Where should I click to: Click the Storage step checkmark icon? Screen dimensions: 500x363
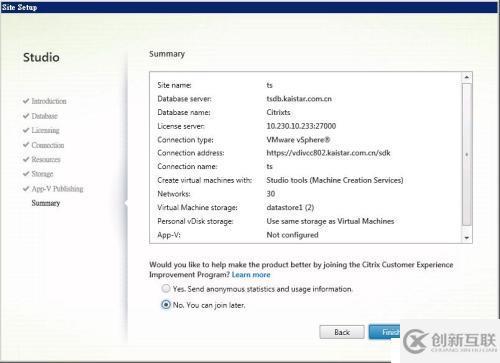pyautogui.click(x=26, y=174)
